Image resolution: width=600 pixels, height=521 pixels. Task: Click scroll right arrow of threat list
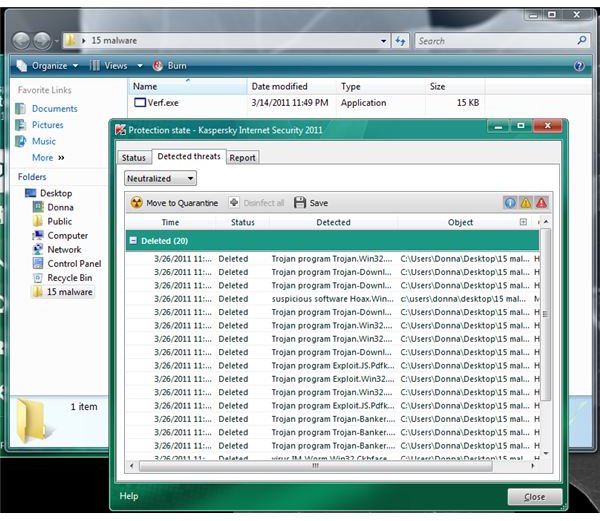(x=533, y=466)
